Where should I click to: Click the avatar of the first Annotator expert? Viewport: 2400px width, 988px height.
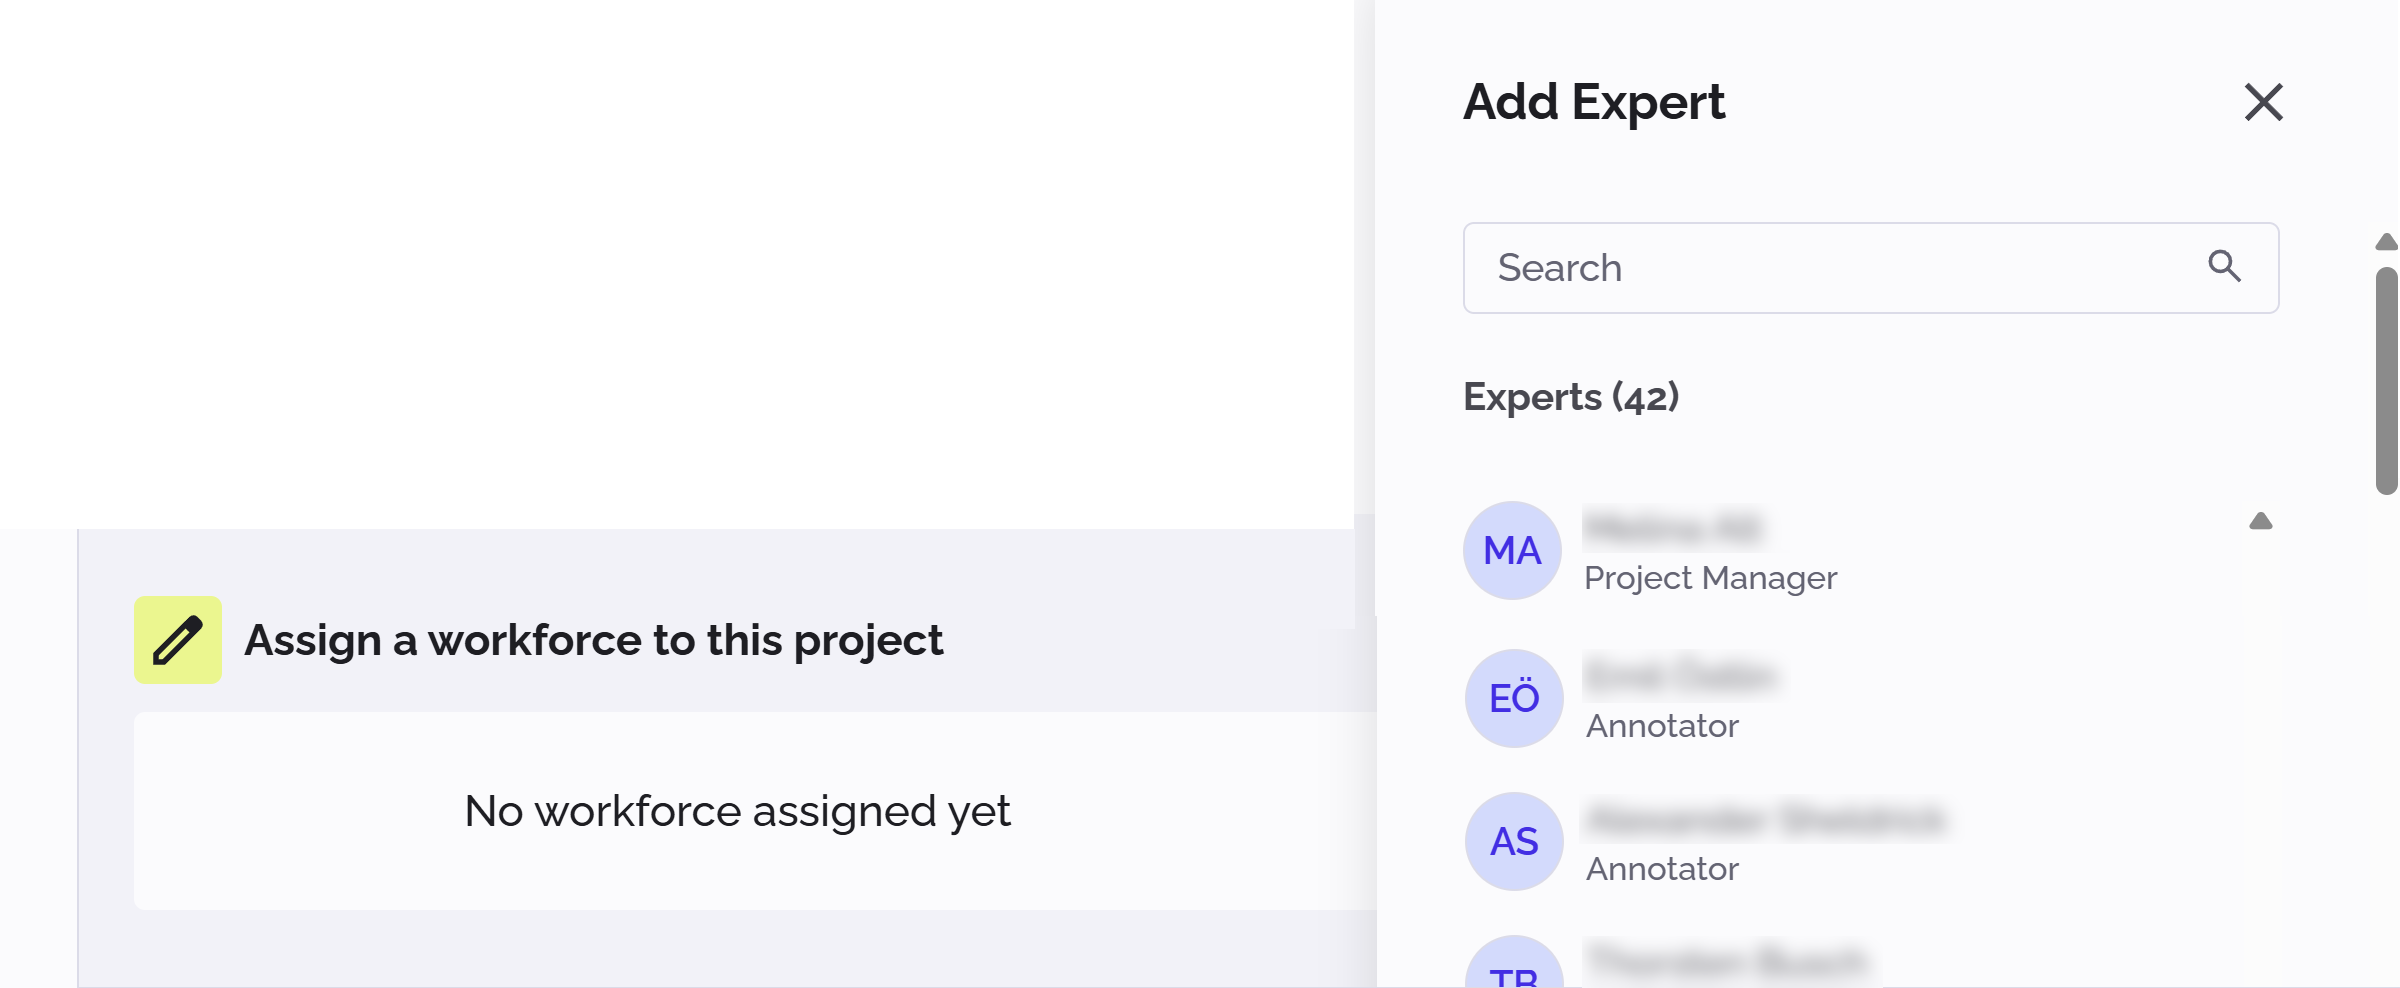pyautogui.click(x=1513, y=698)
